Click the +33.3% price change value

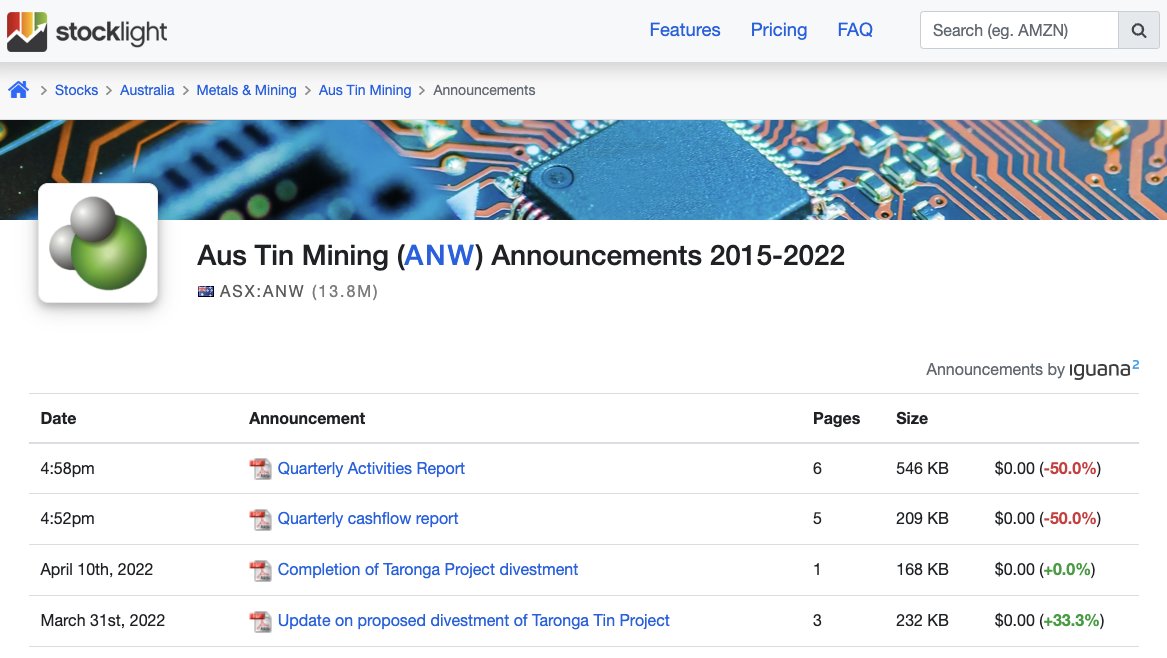(1072, 620)
